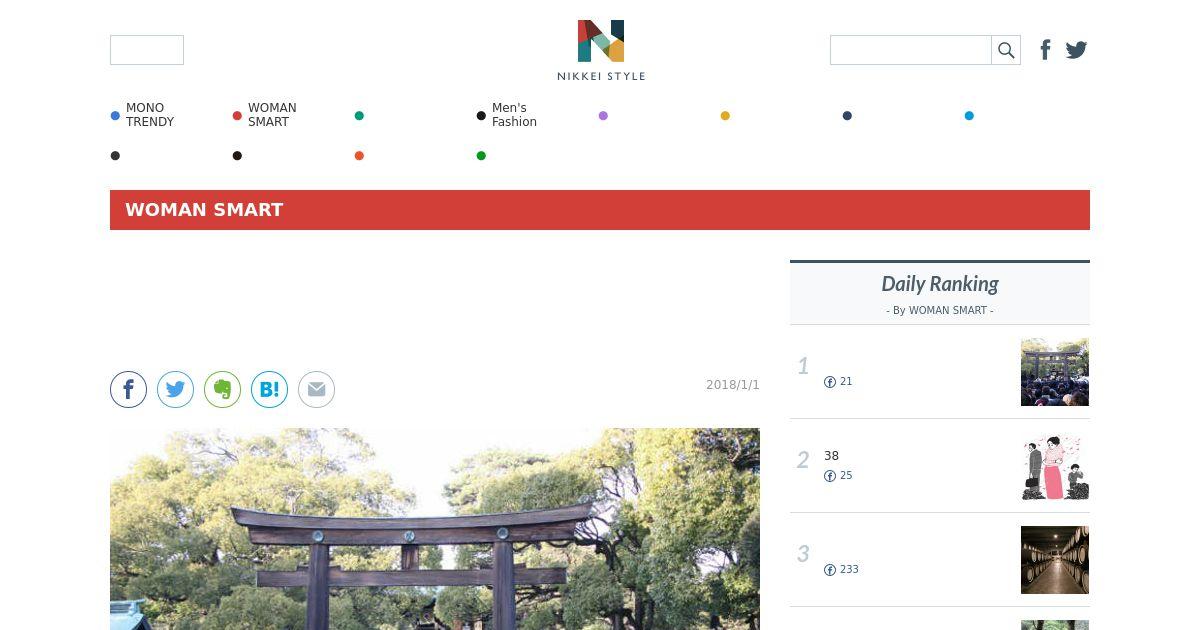Click Facebook count icon beside 233
The height and width of the screenshot is (630, 1200).
coord(830,570)
